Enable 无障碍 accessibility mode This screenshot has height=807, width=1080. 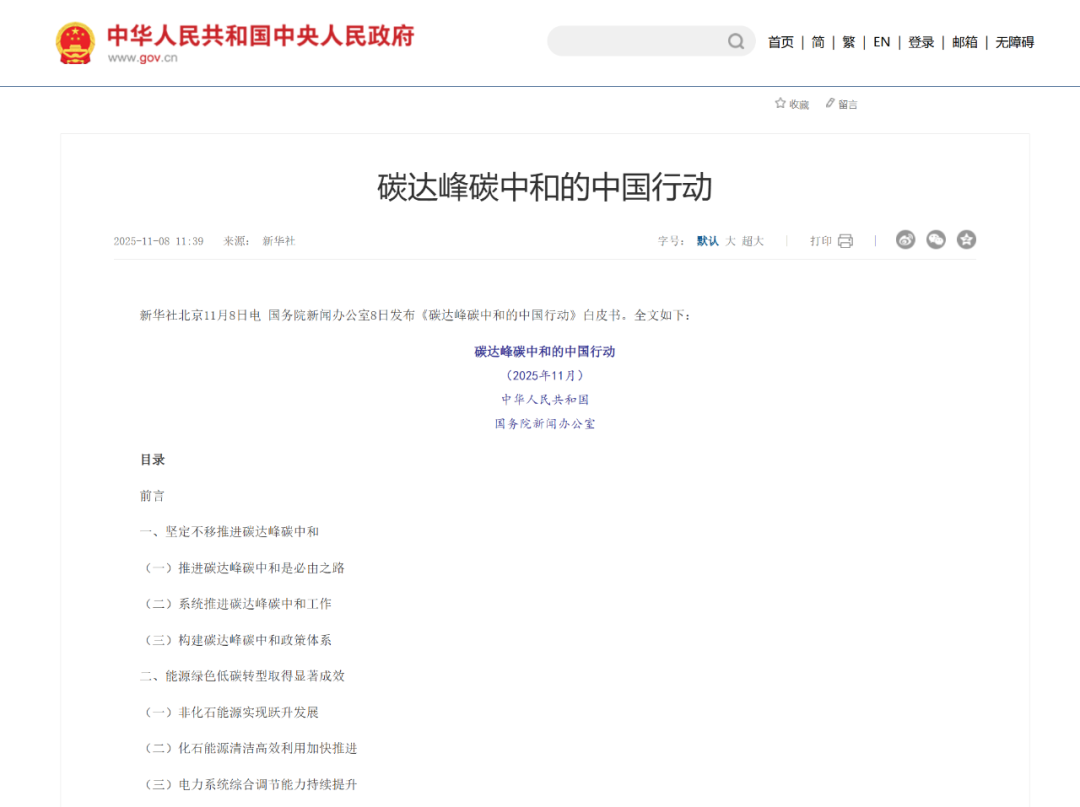[x=1014, y=42]
